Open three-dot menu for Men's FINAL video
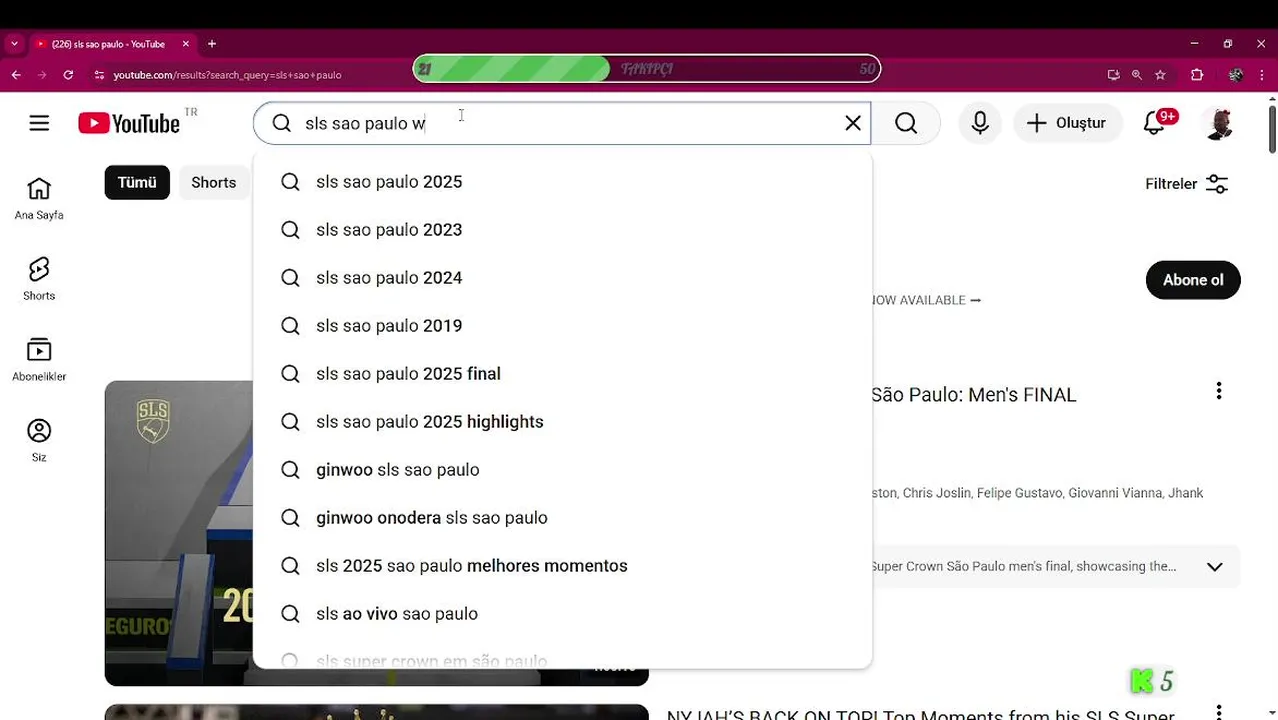 tap(1218, 391)
